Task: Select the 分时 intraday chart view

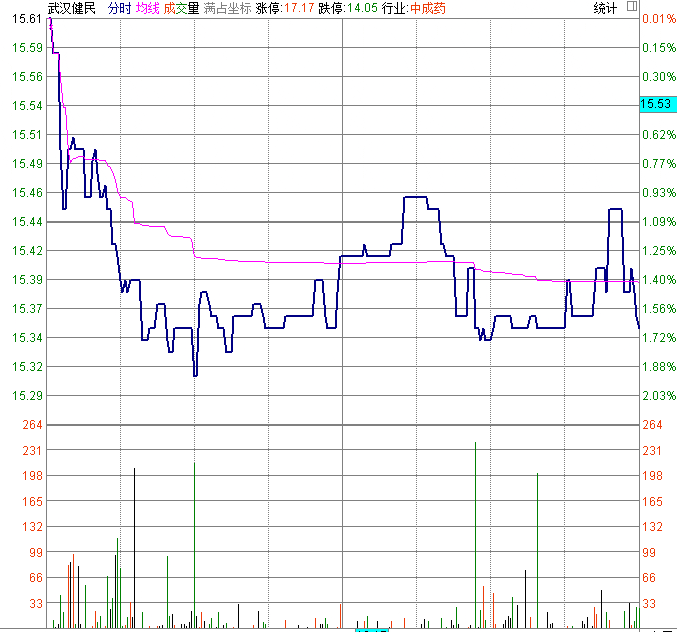Action: coord(119,8)
